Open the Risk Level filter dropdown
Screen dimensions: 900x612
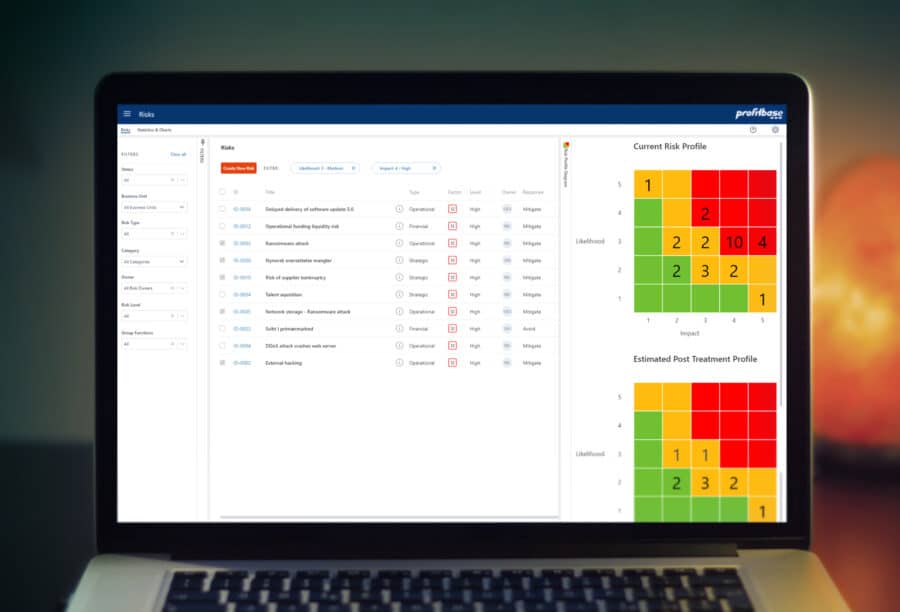155,314
